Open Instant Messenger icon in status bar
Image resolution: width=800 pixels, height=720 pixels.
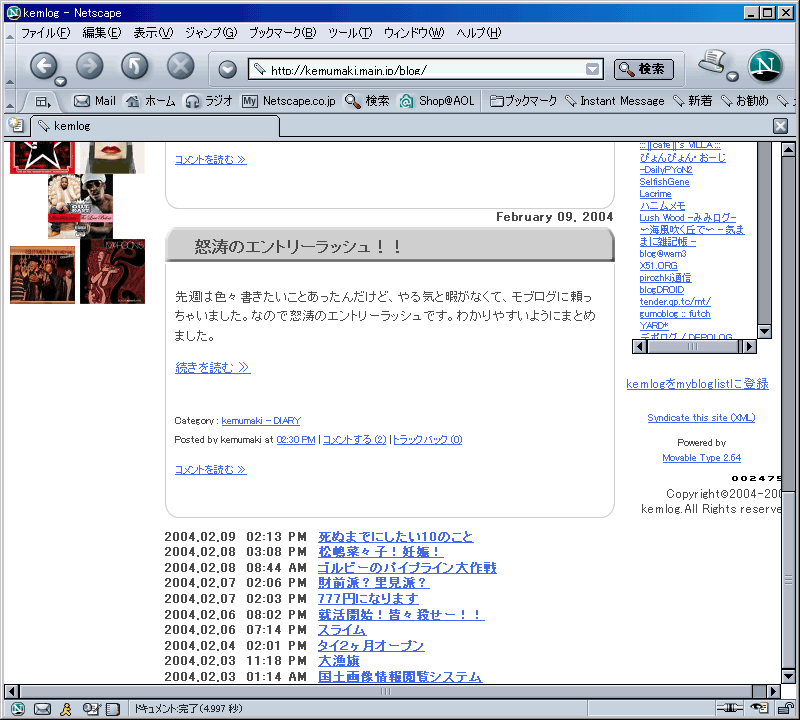66,708
